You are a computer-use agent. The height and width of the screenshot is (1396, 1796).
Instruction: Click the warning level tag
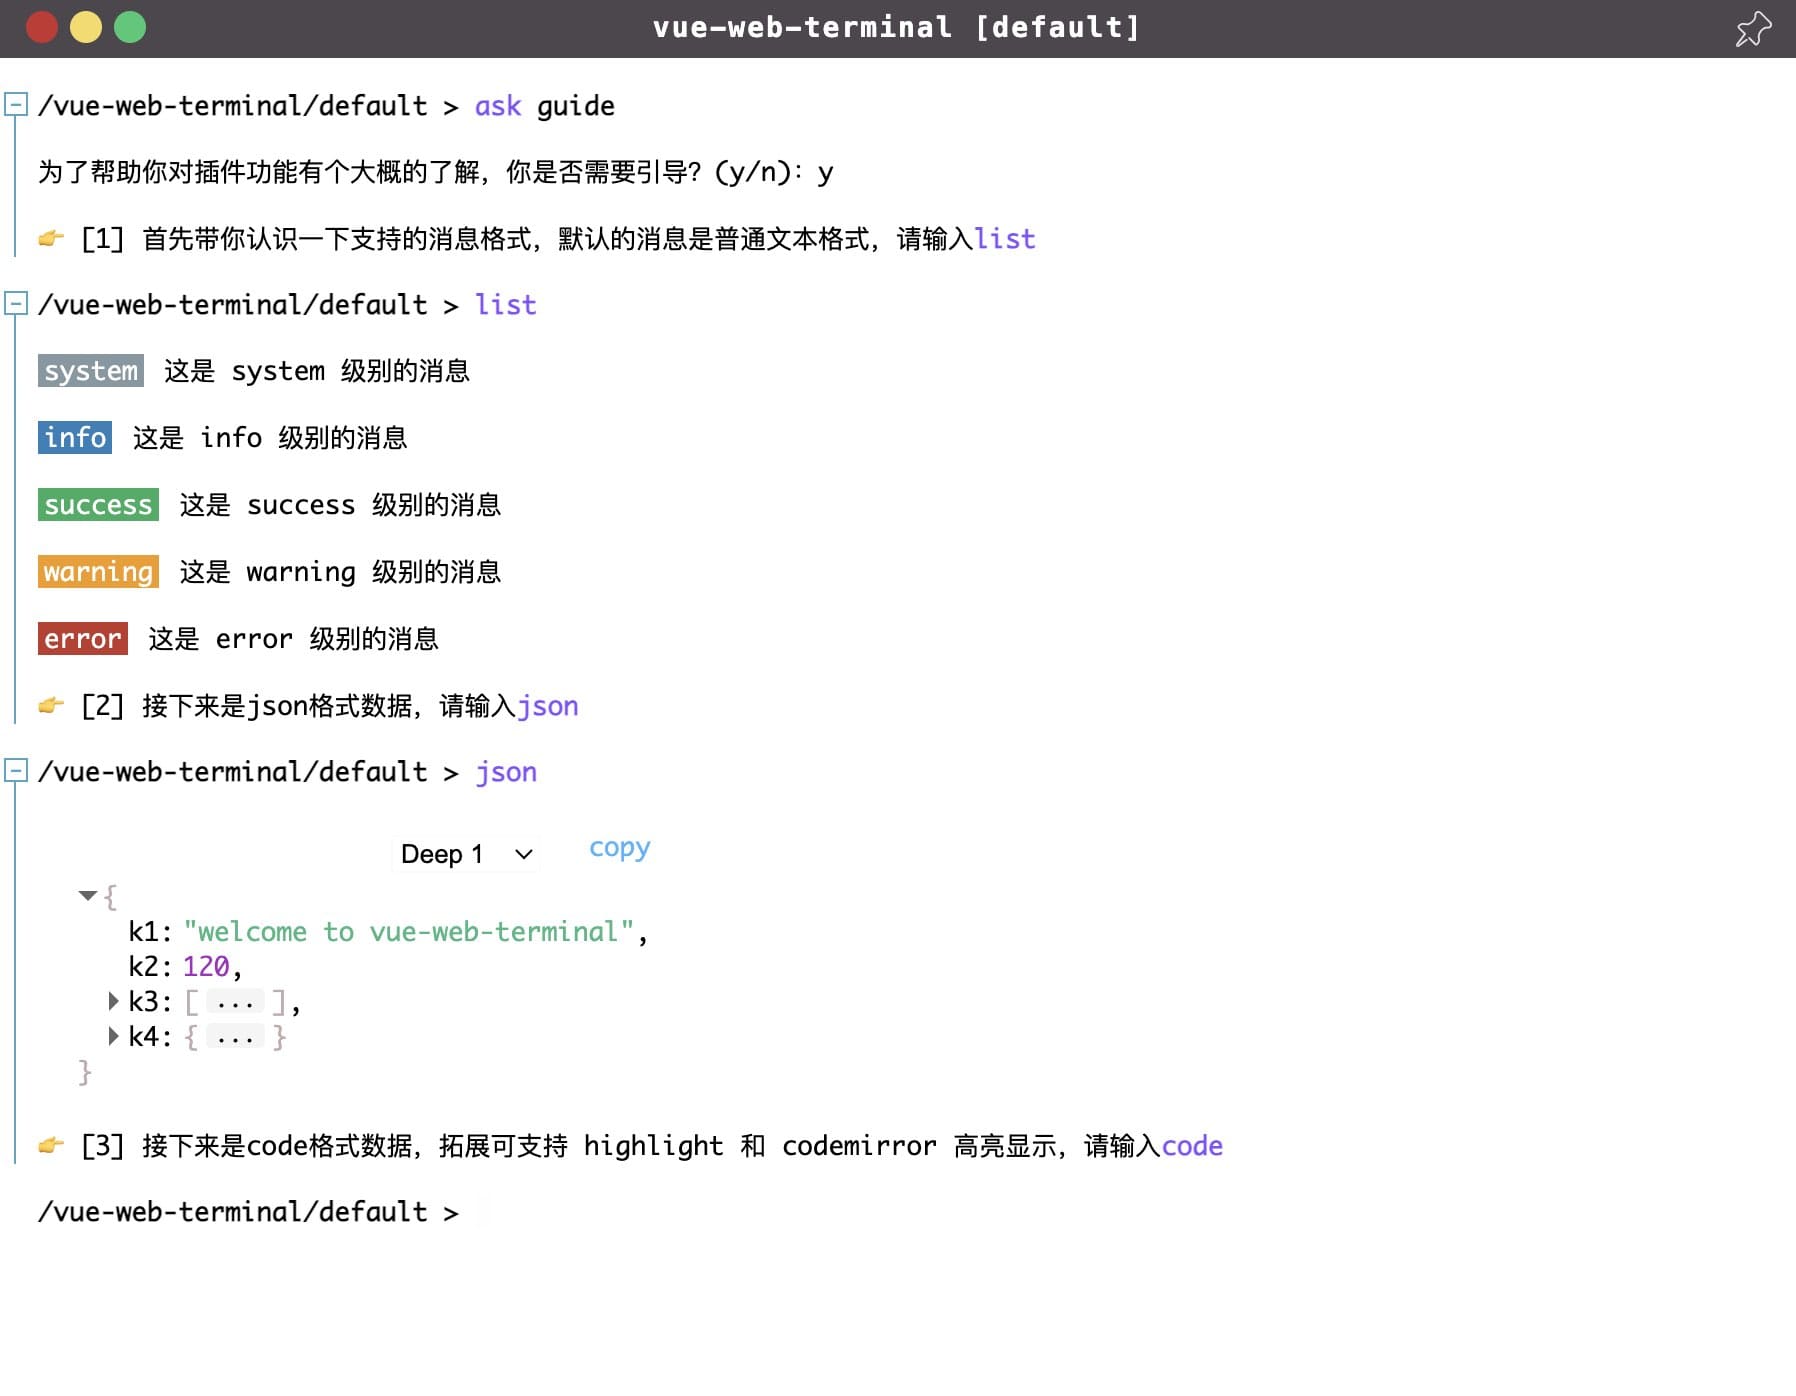pyautogui.click(x=98, y=571)
